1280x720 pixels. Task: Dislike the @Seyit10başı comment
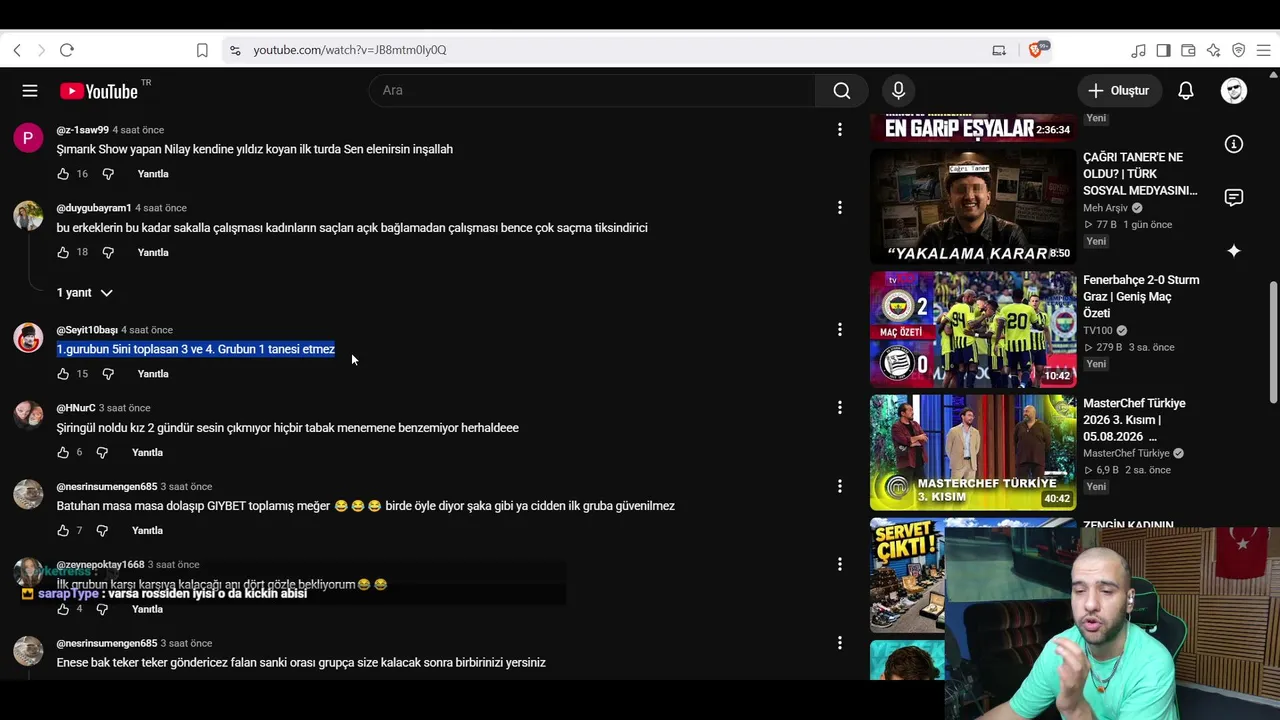(x=108, y=374)
